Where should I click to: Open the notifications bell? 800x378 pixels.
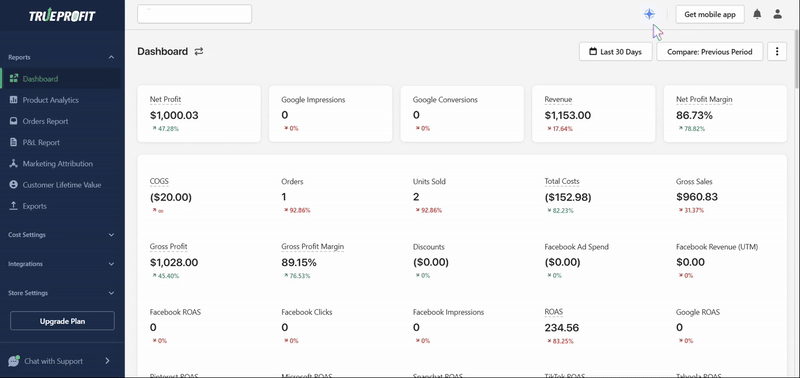click(x=757, y=14)
